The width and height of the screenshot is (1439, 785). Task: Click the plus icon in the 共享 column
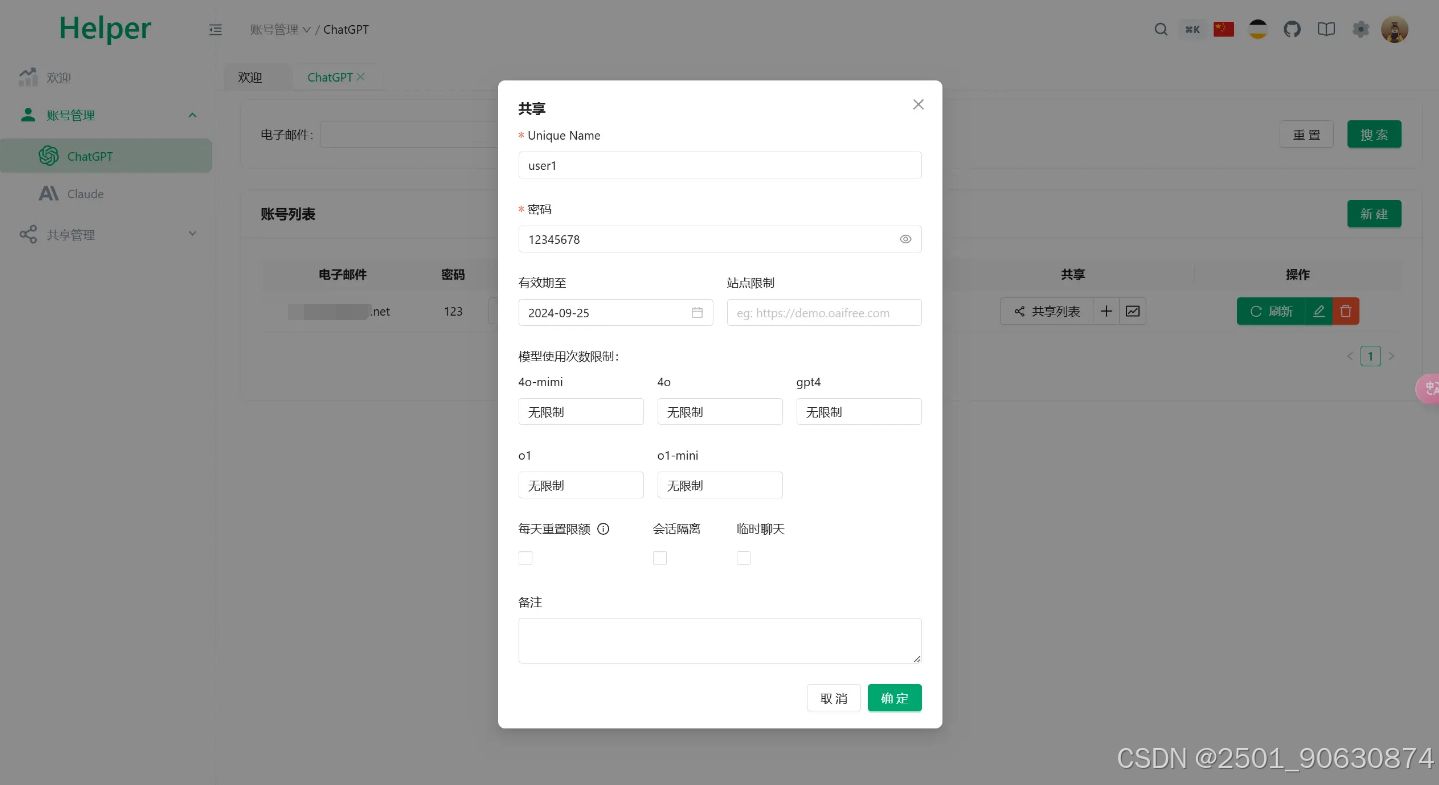point(1106,311)
